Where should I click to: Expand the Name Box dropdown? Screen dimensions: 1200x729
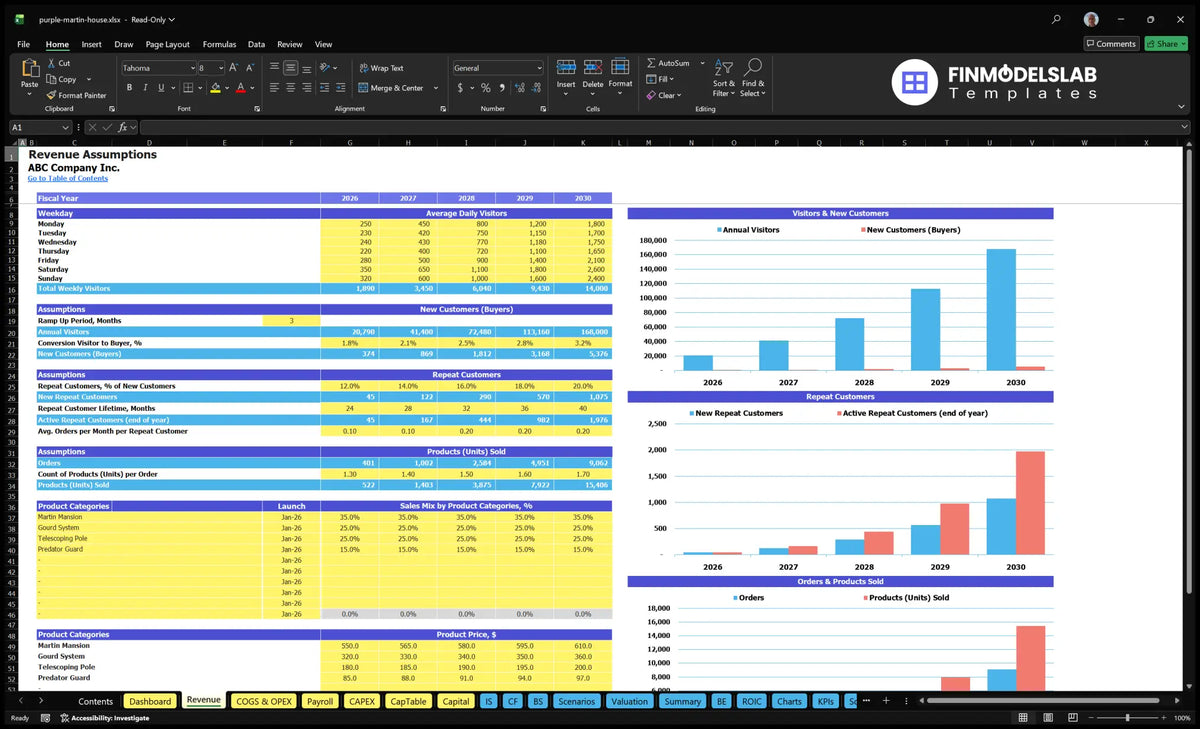coord(66,127)
